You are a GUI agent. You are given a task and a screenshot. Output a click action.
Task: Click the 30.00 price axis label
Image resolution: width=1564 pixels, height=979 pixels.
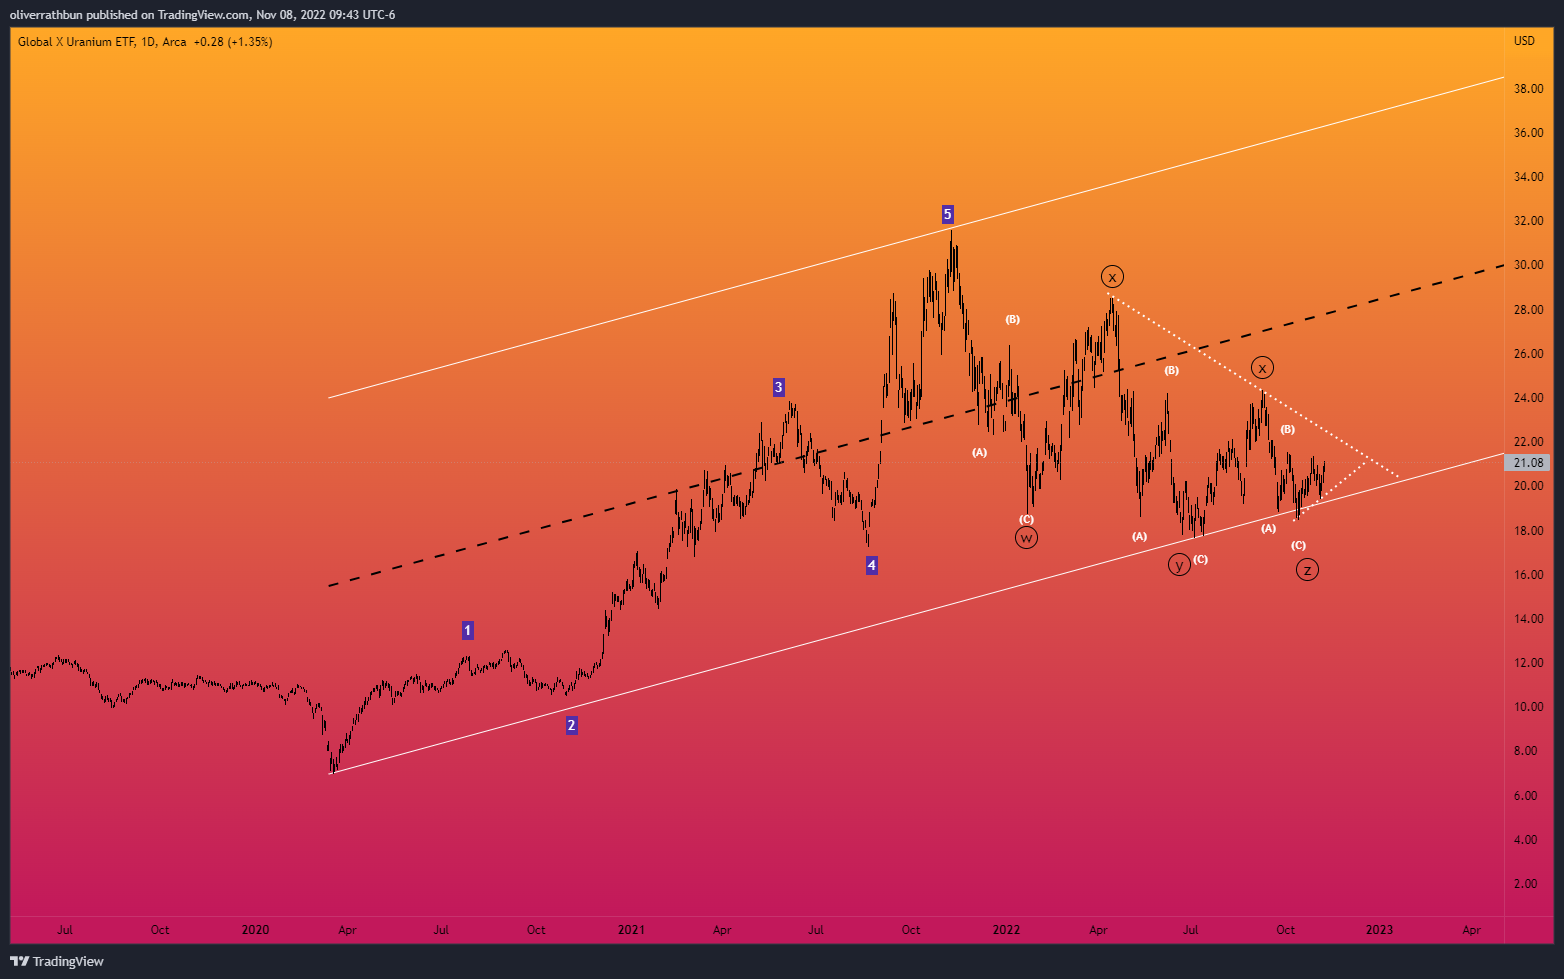(x=1527, y=266)
